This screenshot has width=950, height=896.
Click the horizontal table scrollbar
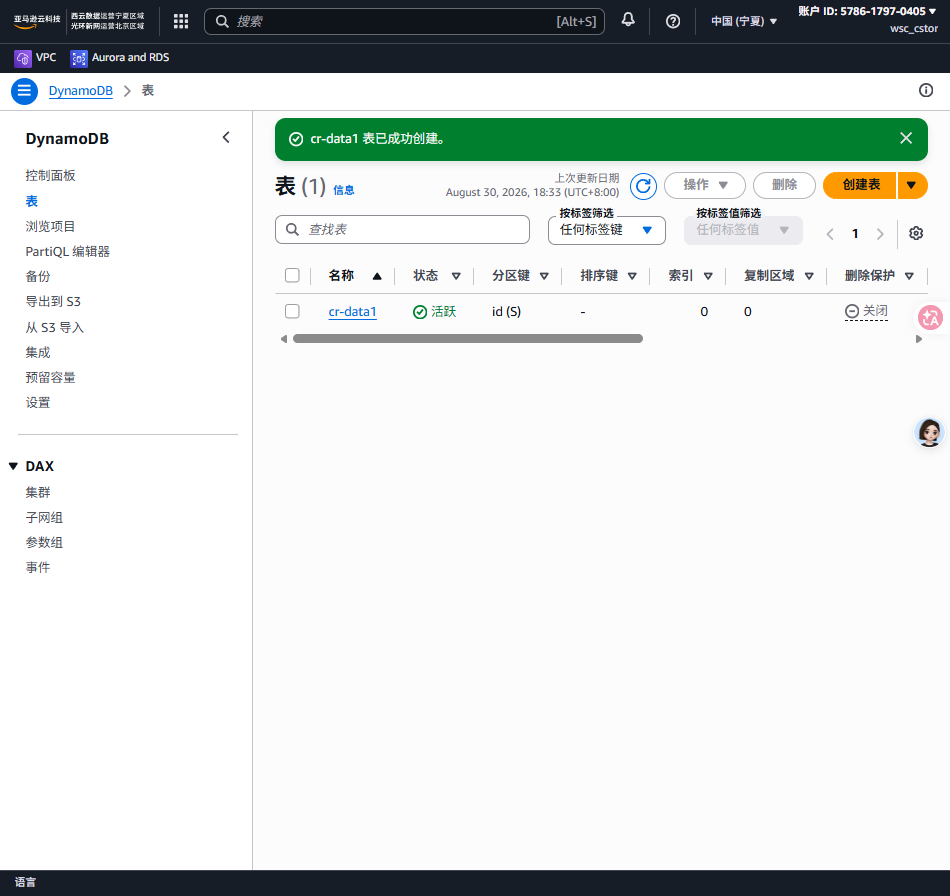pos(467,339)
